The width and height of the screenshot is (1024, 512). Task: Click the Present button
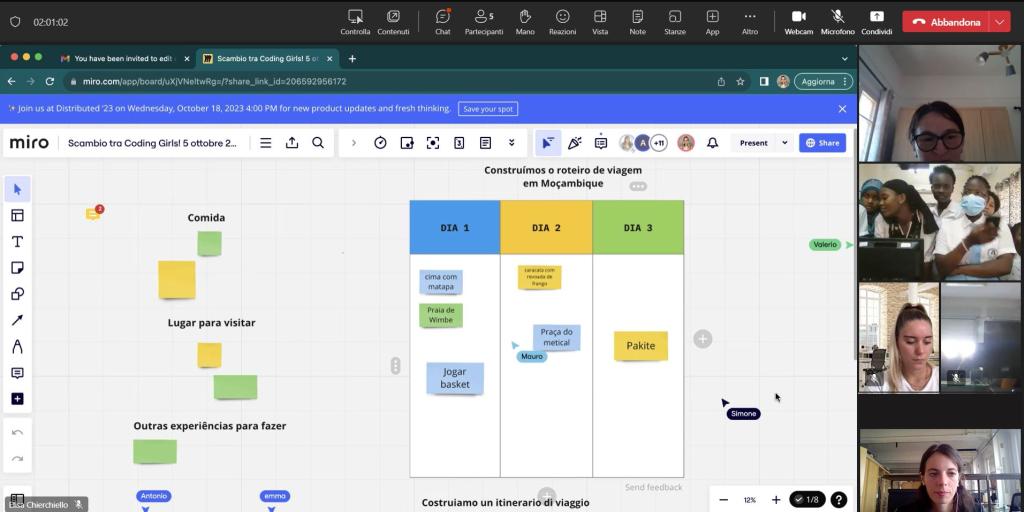pos(754,143)
